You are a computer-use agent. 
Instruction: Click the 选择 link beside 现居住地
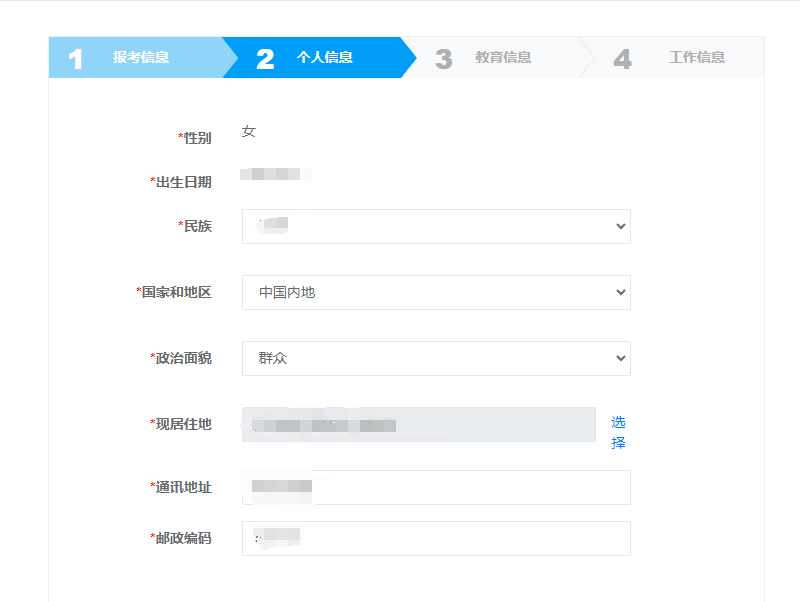(618, 432)
